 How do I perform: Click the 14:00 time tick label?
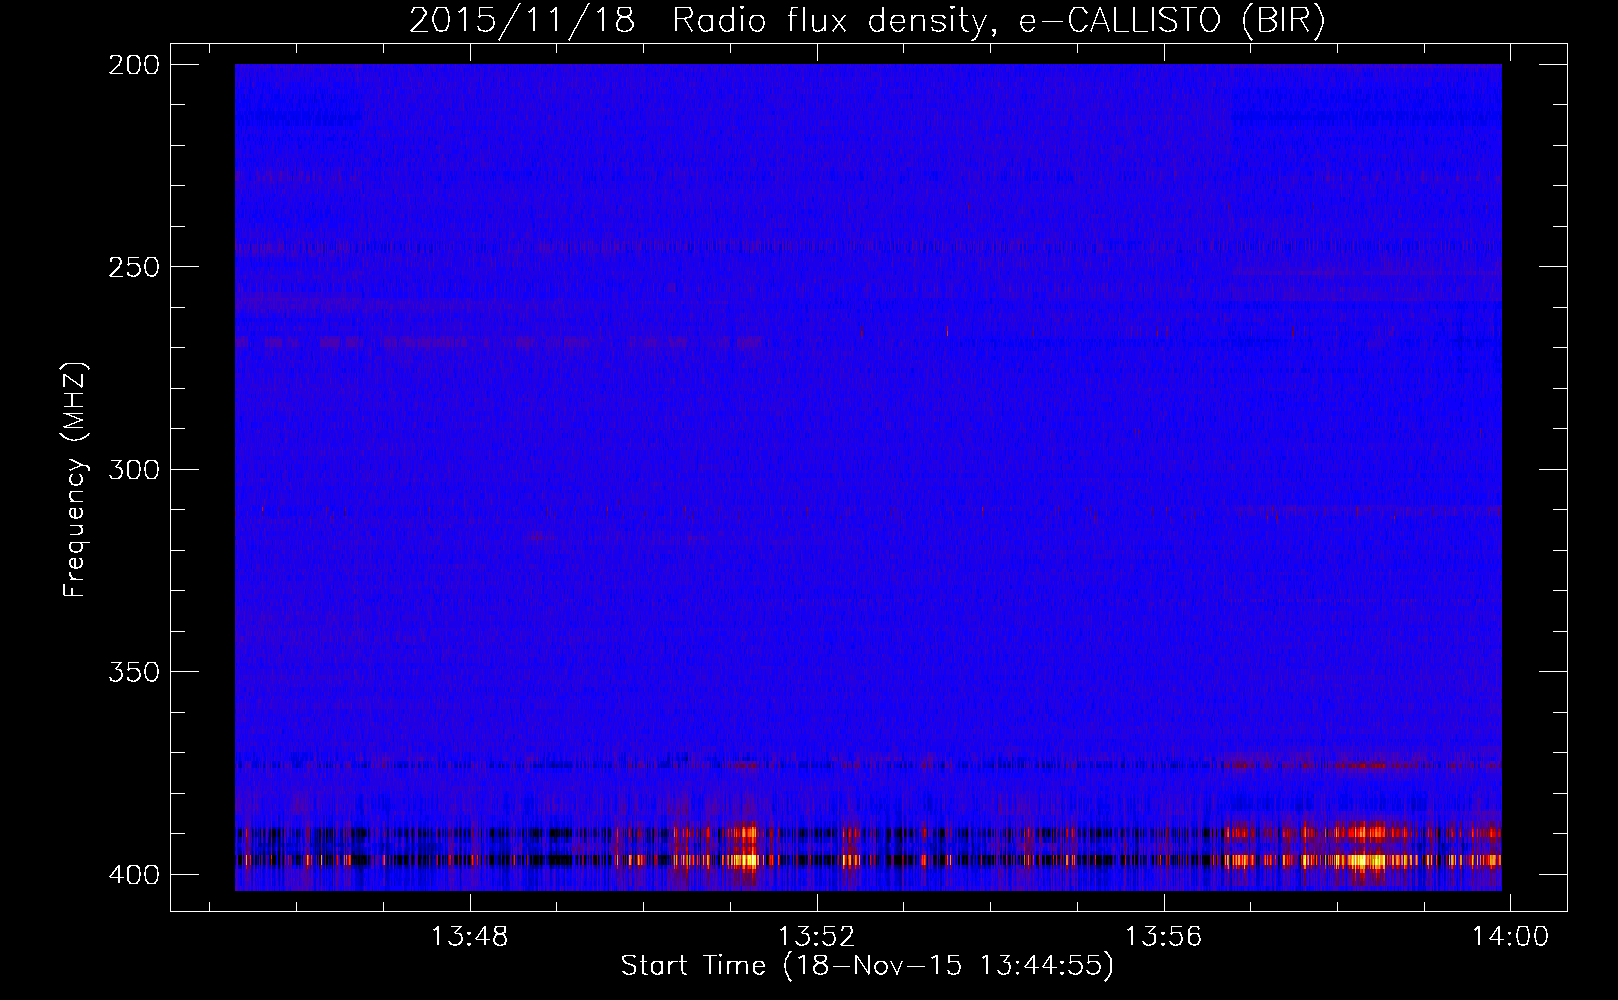pos(1510,936)
